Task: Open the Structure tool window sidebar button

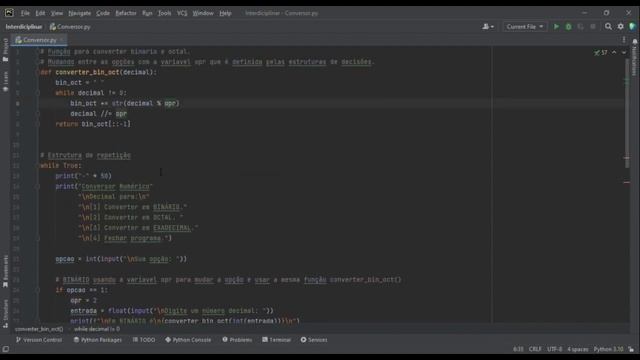Action: pyautogui.click(x=5, y=314)
